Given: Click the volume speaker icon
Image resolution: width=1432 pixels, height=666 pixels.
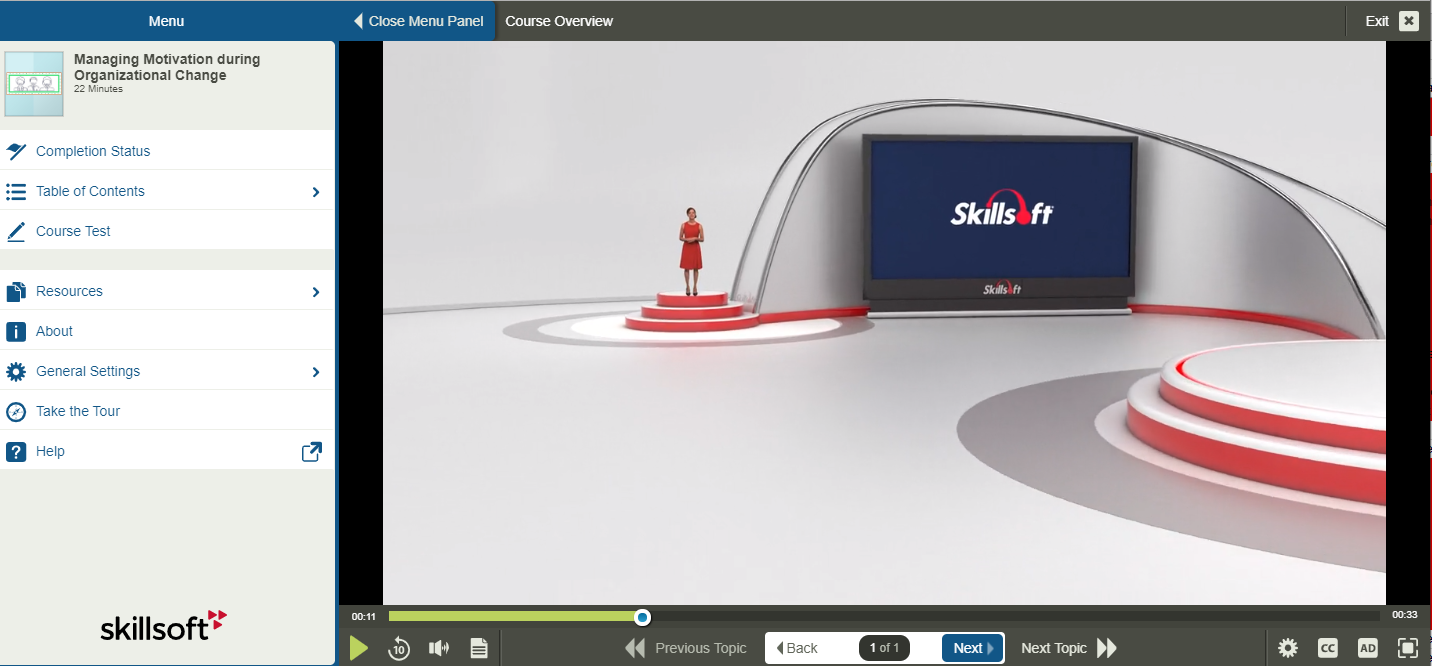Looking at the screenshot, I should click(x=439, y=648).
